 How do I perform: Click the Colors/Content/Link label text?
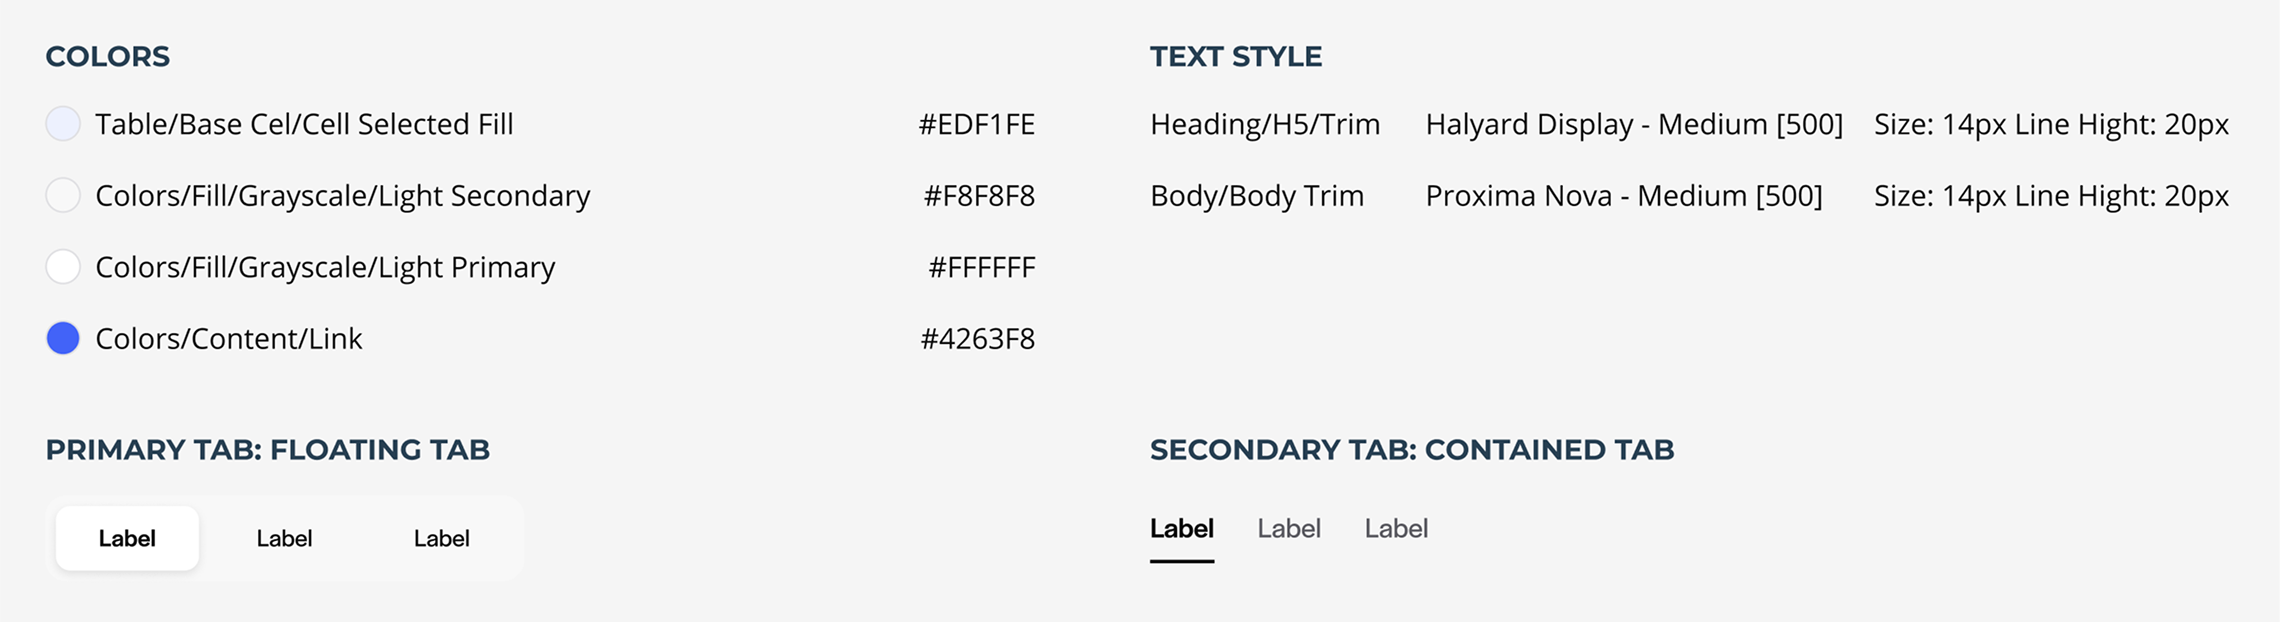[x=229, y=338]
